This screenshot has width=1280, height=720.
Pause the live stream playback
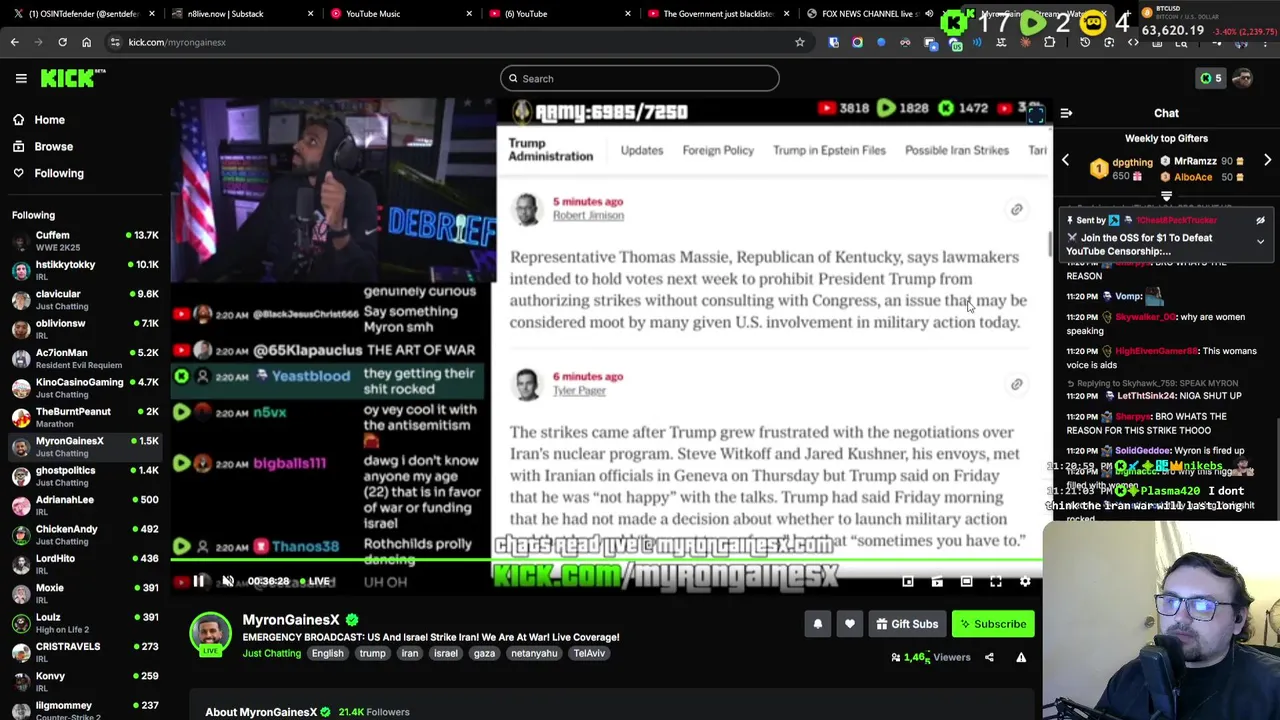point(199,581)
